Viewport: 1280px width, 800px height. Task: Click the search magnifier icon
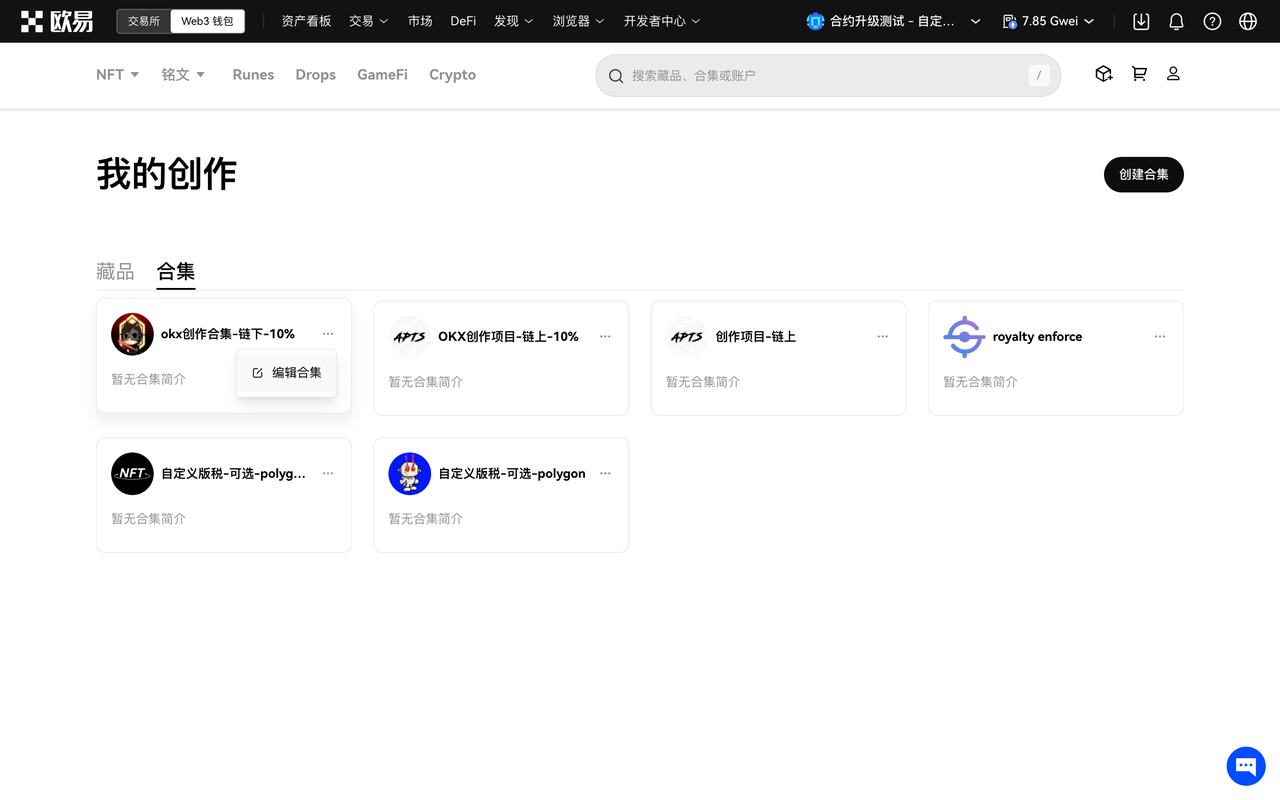(616, 76)
